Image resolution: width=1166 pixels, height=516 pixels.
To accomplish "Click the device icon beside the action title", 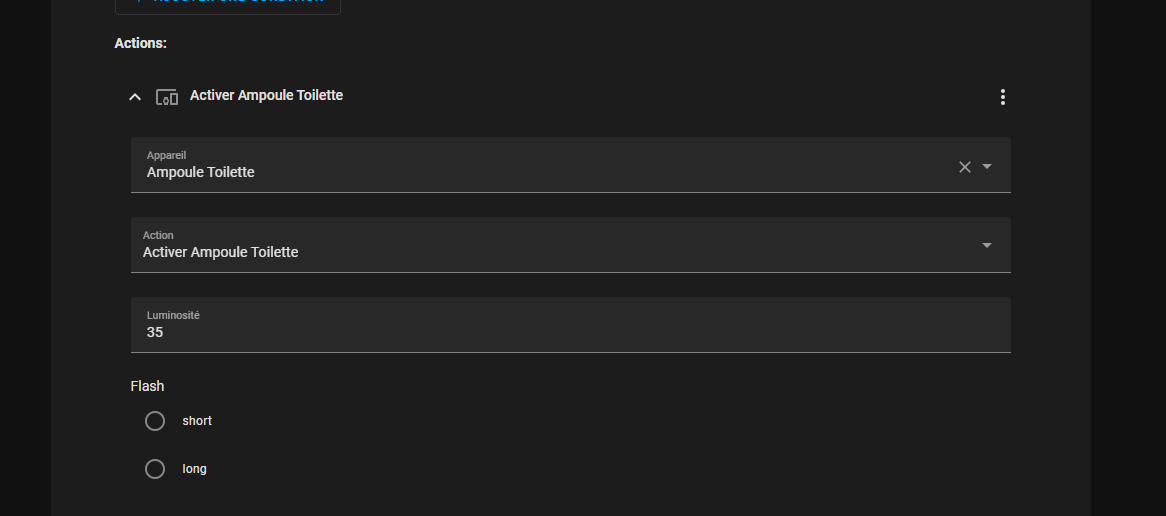I will click(x=167, y=97).
